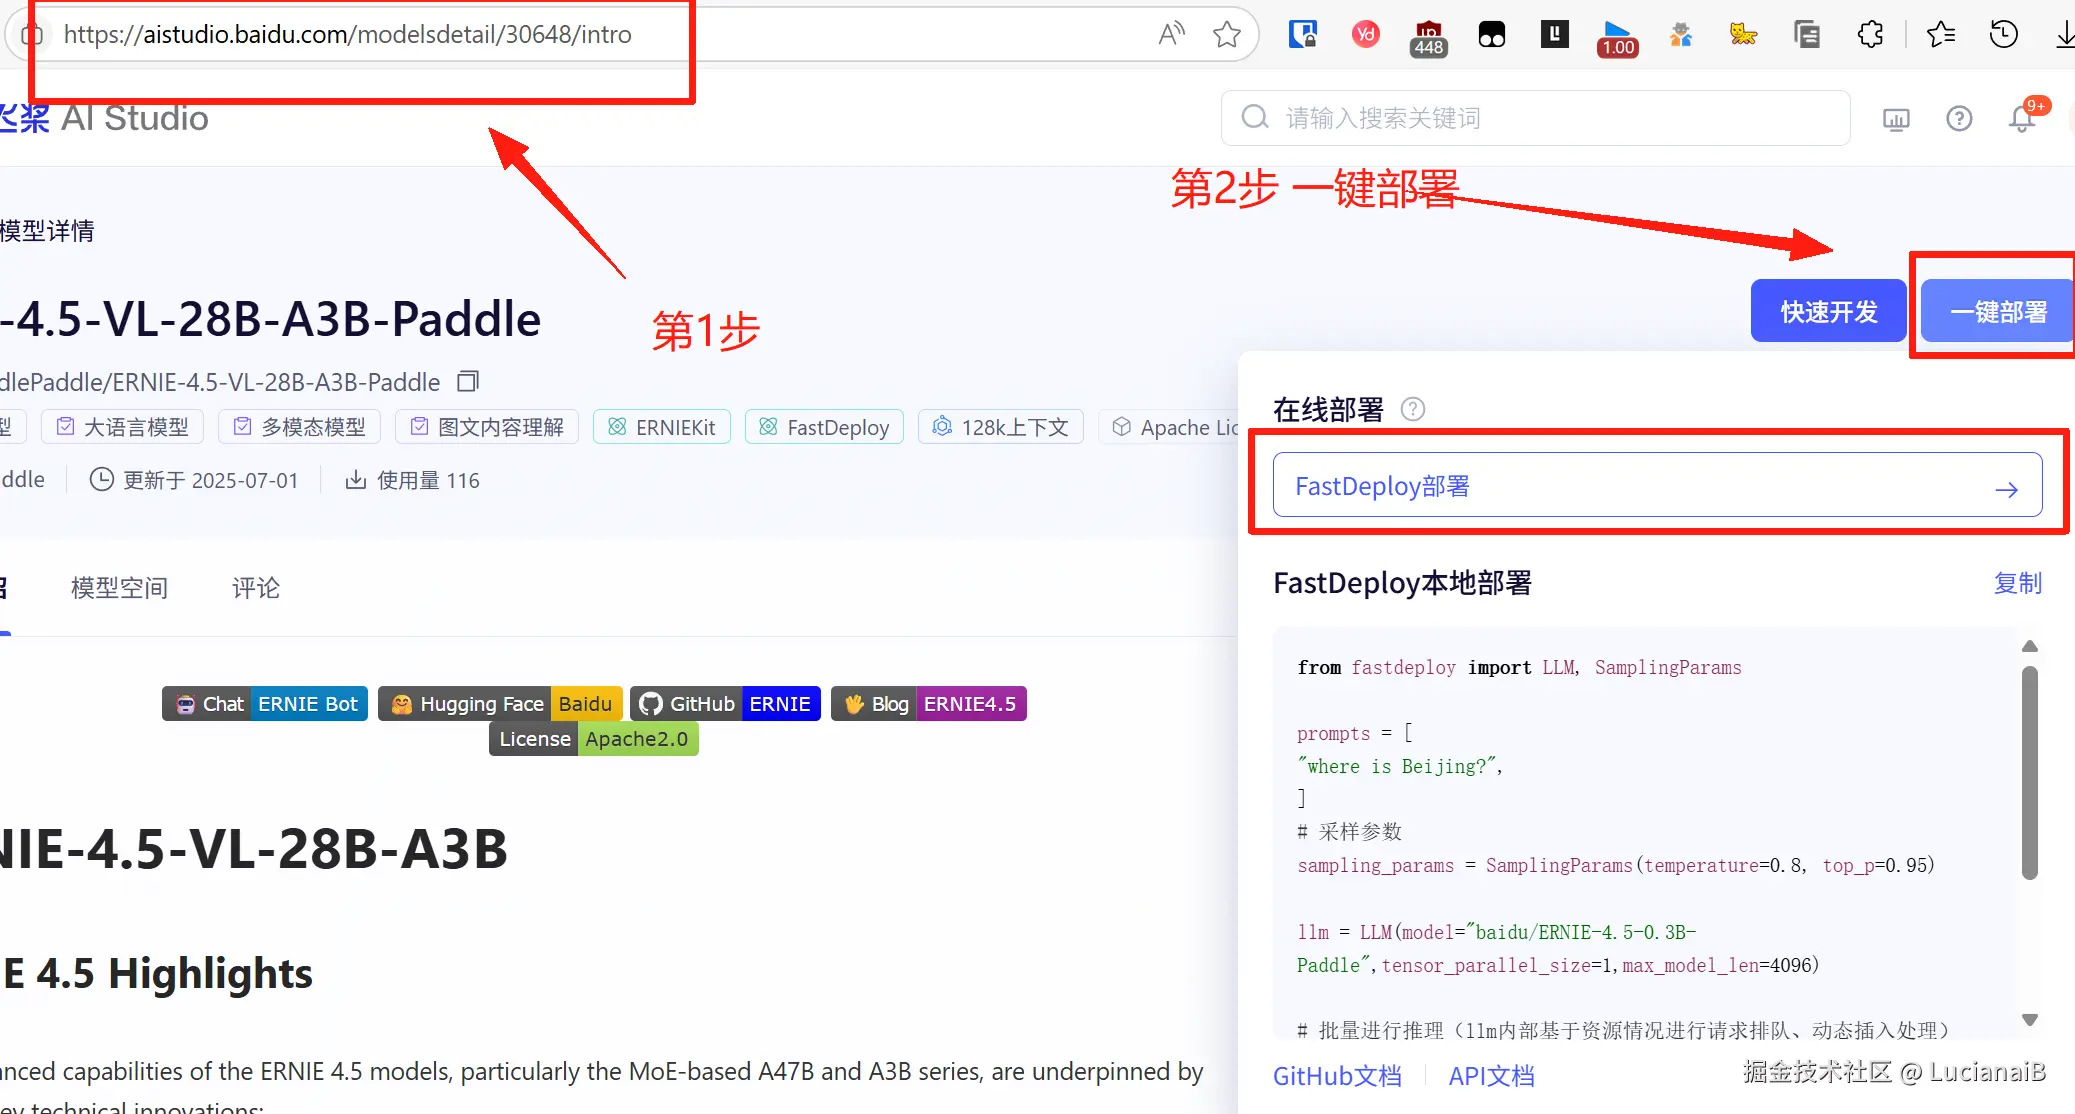
Task: Click the read aloud icon in address bar
Action: 1171,35
